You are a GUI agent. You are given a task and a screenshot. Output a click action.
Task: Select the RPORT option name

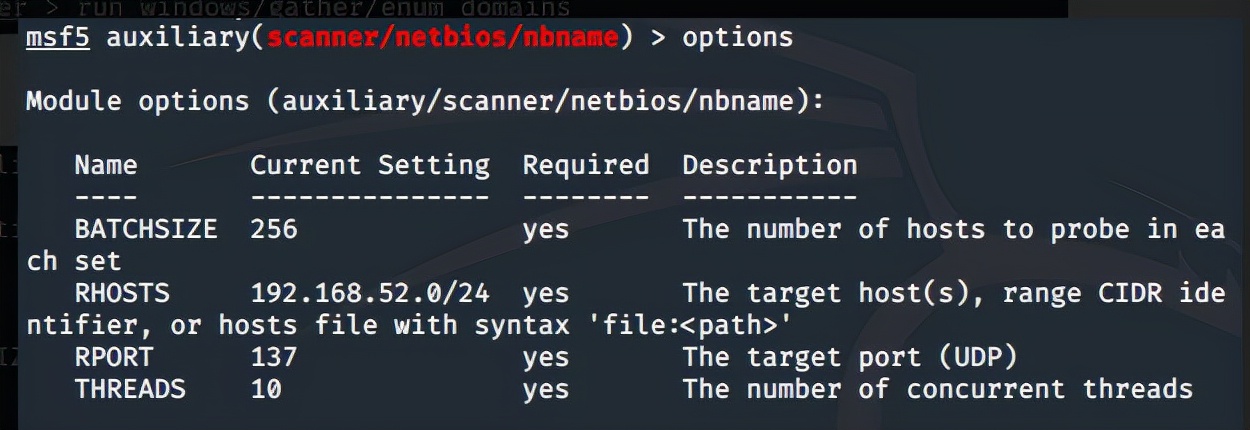113,357
